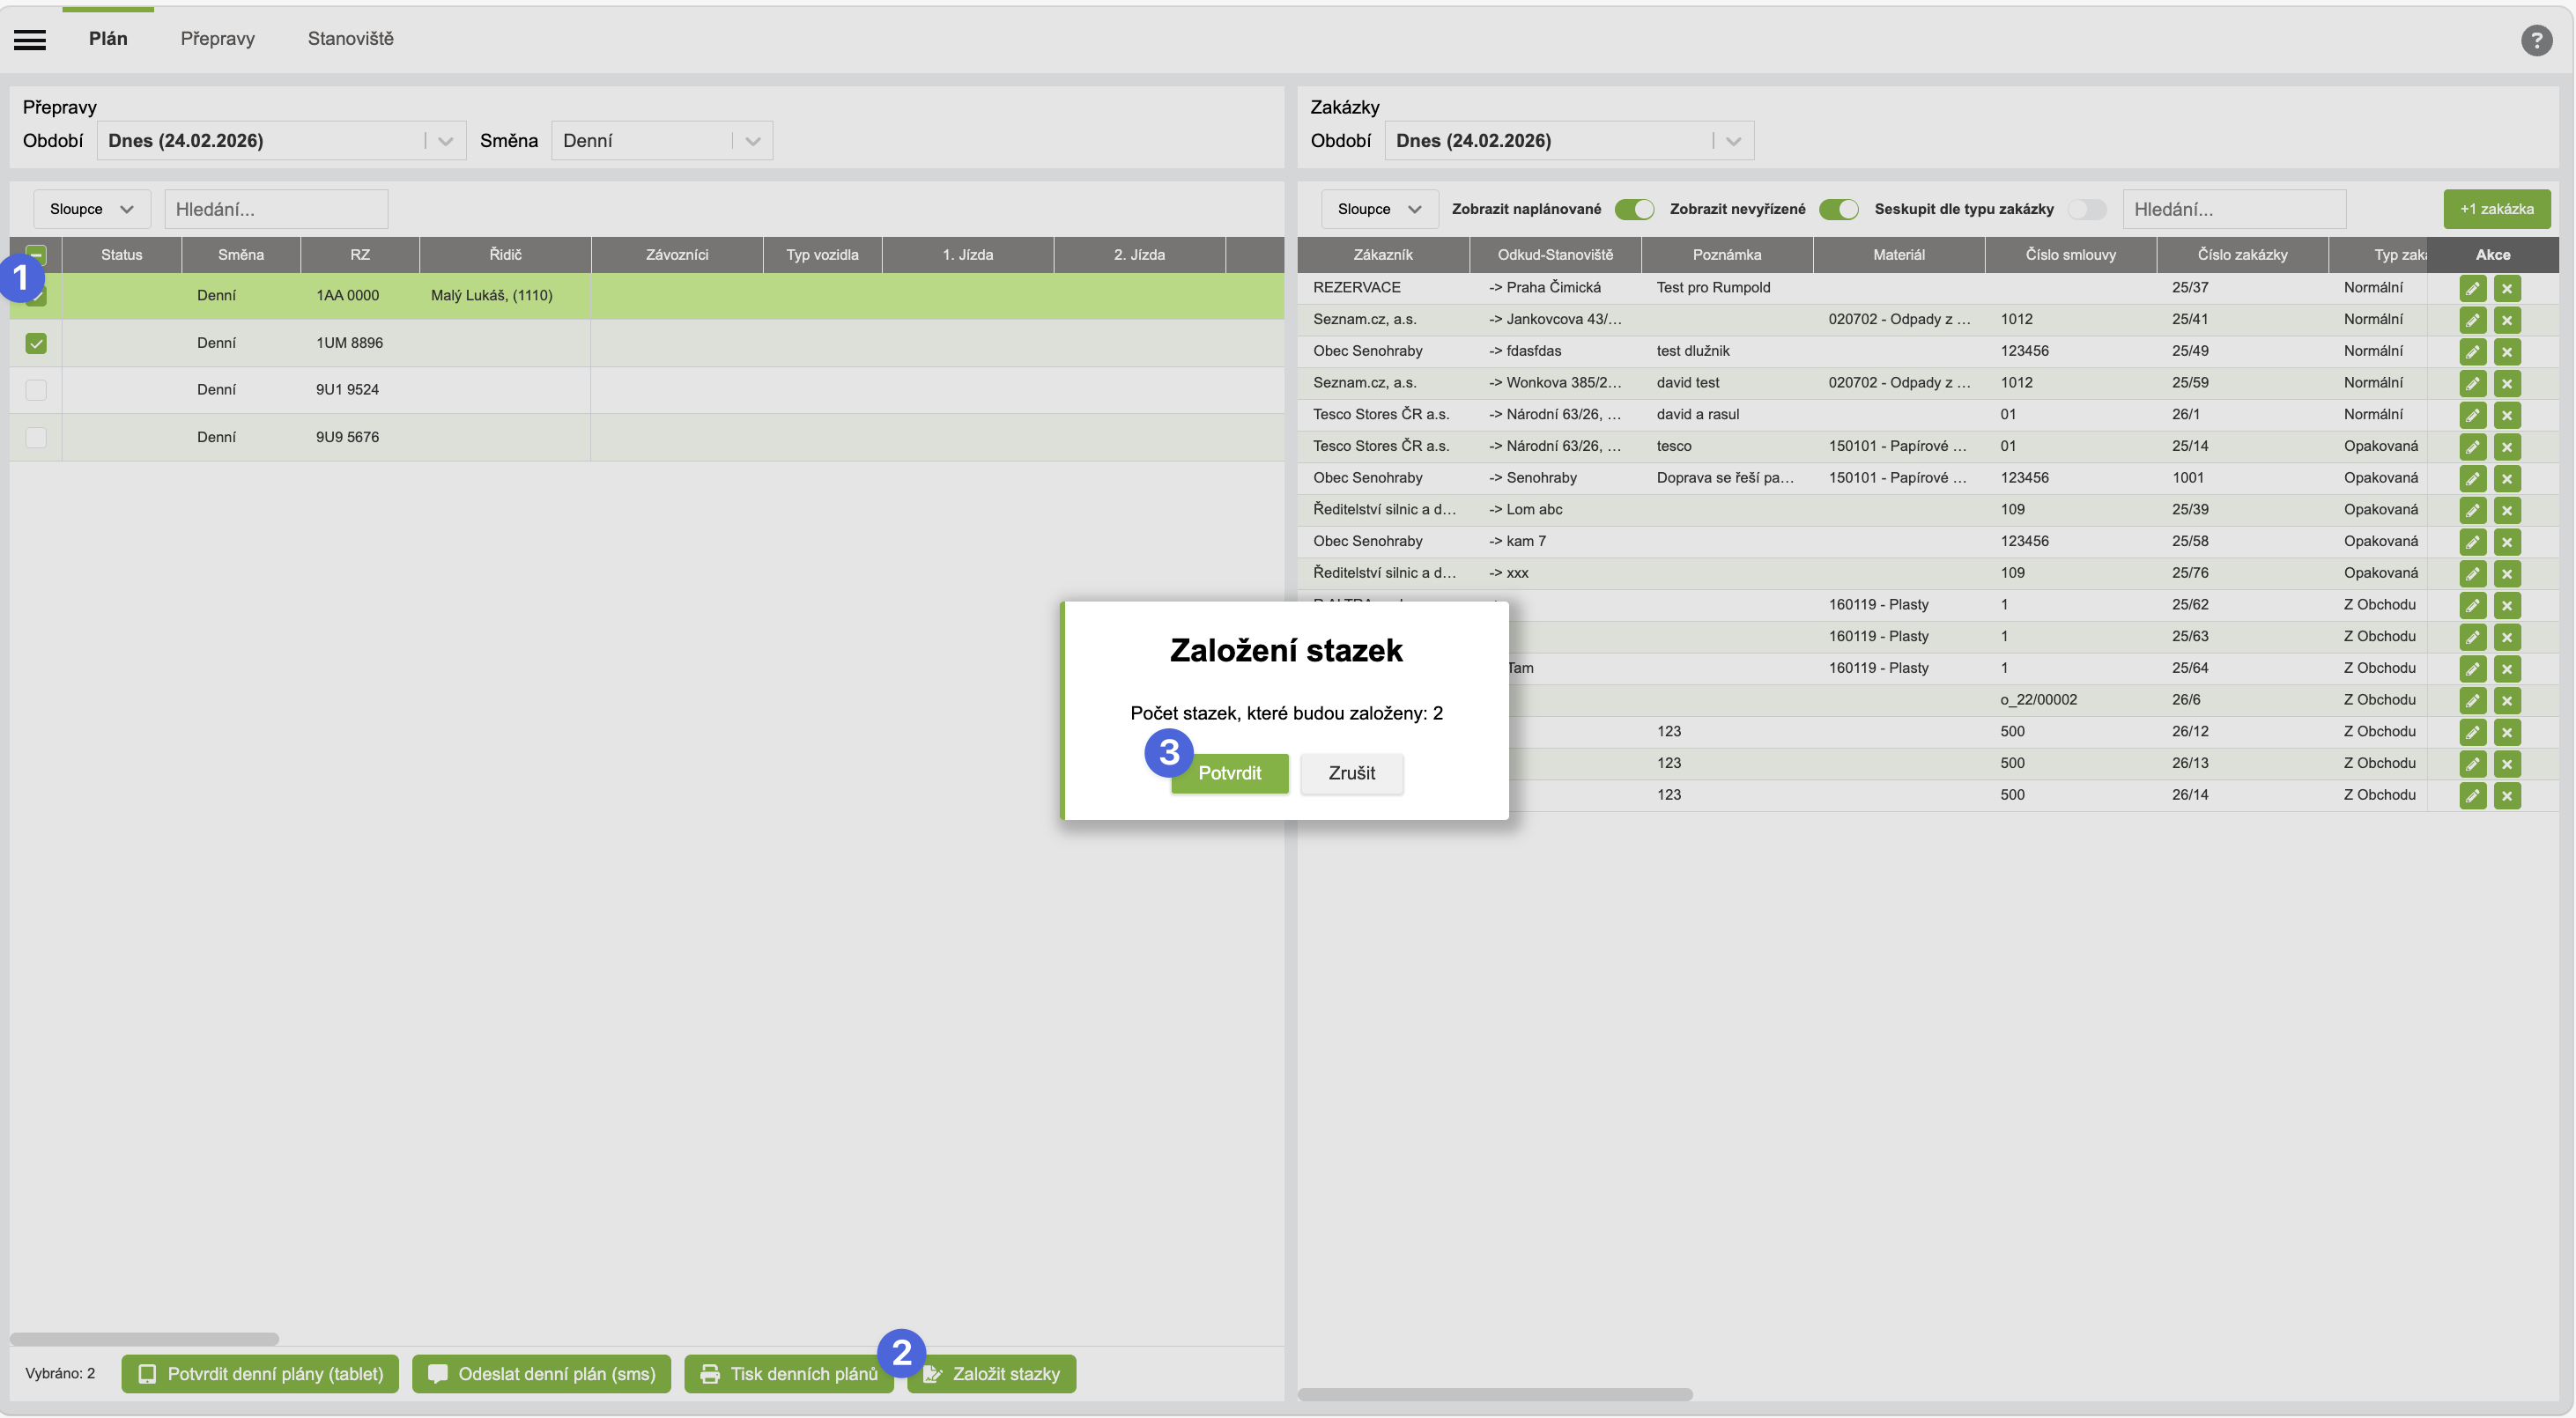Cancel the dialog with Zrušit
Screen dimensions: 2576x1418
[1351, 773]
